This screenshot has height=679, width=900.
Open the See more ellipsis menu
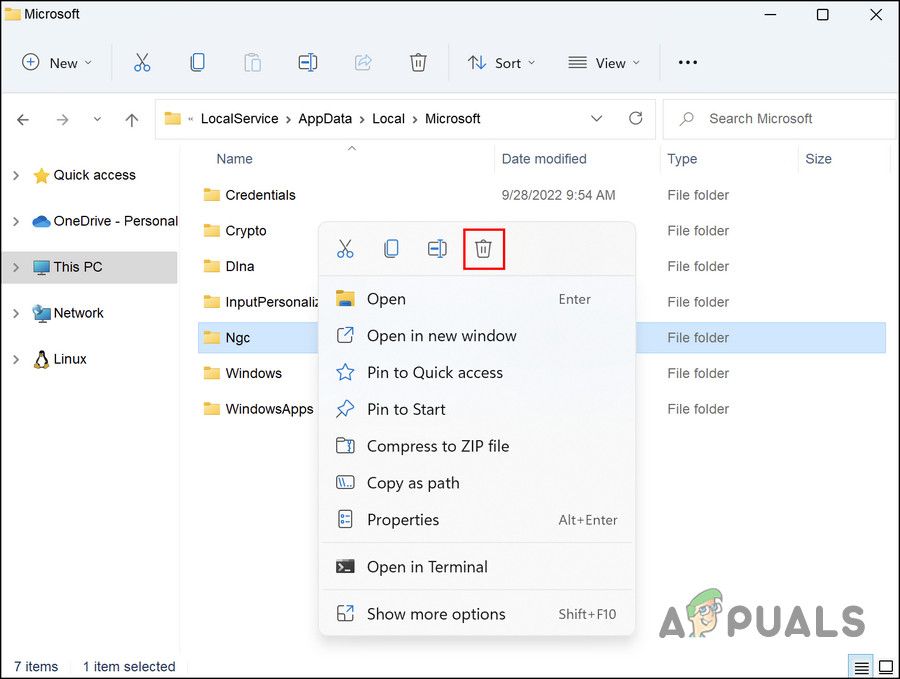688,63
